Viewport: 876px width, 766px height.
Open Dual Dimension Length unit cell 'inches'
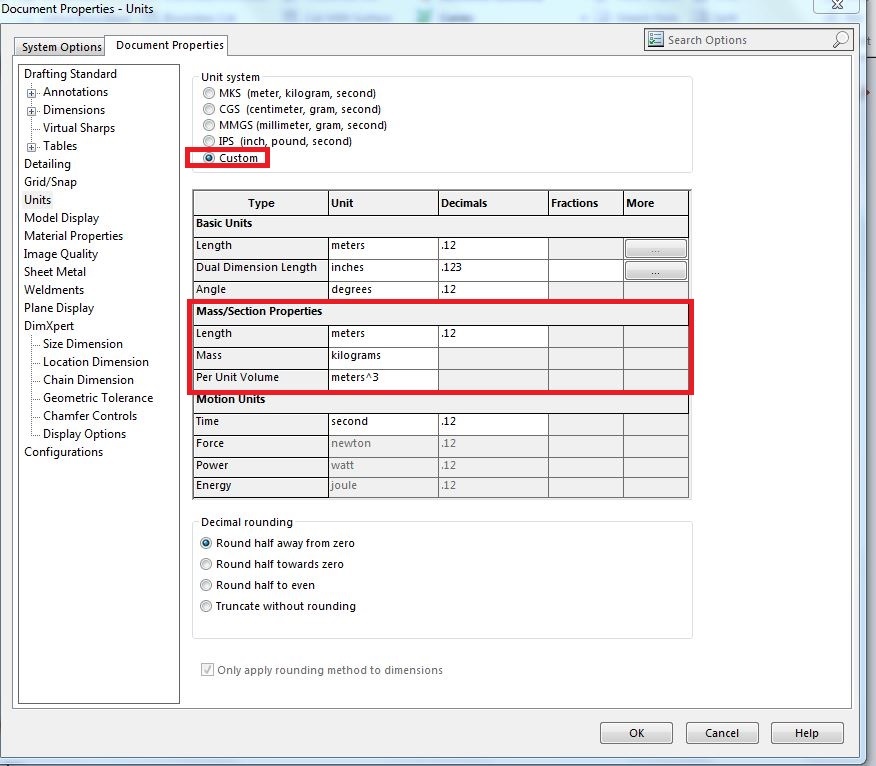coord(383,270)
